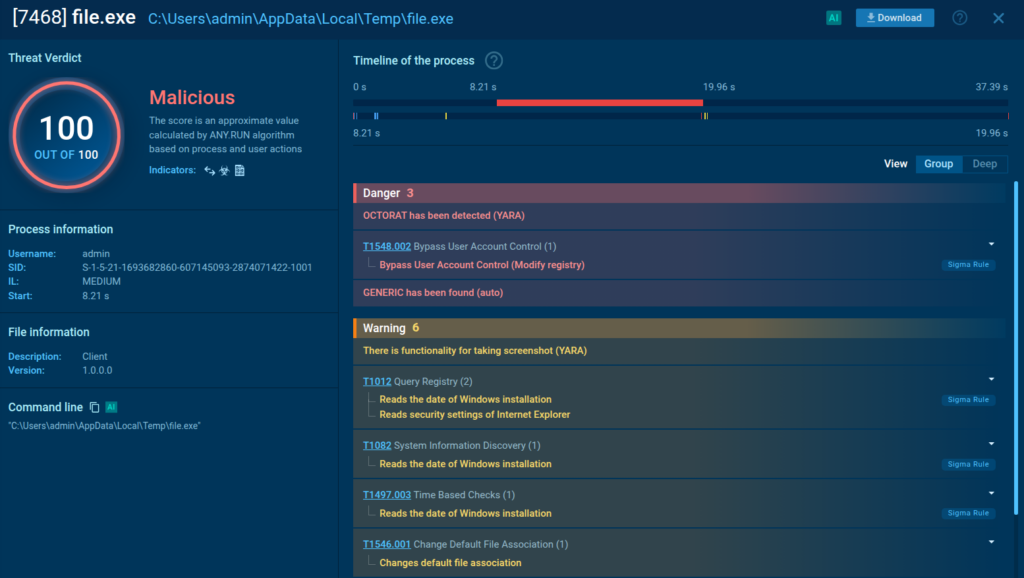Click the network arrows indicator icon
1024x578 pixels.
(x=210, y=170)
